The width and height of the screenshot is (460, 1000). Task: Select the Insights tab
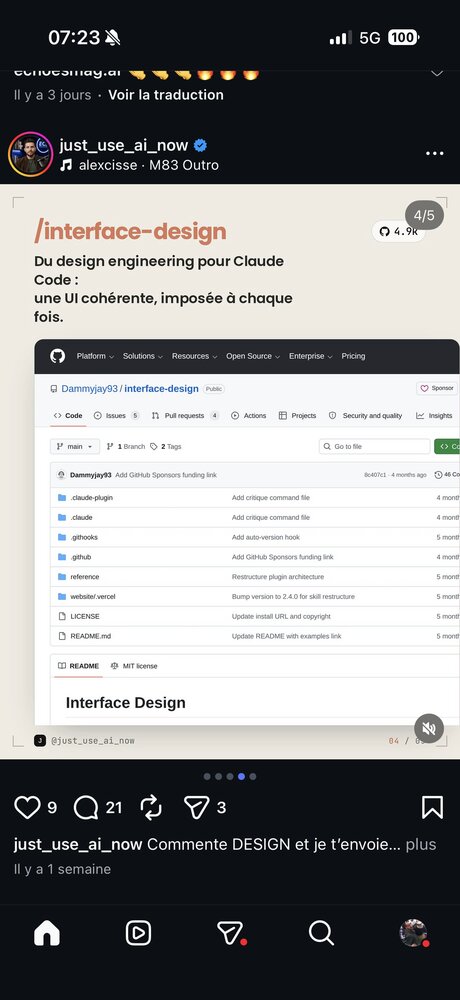coord(434,415)
